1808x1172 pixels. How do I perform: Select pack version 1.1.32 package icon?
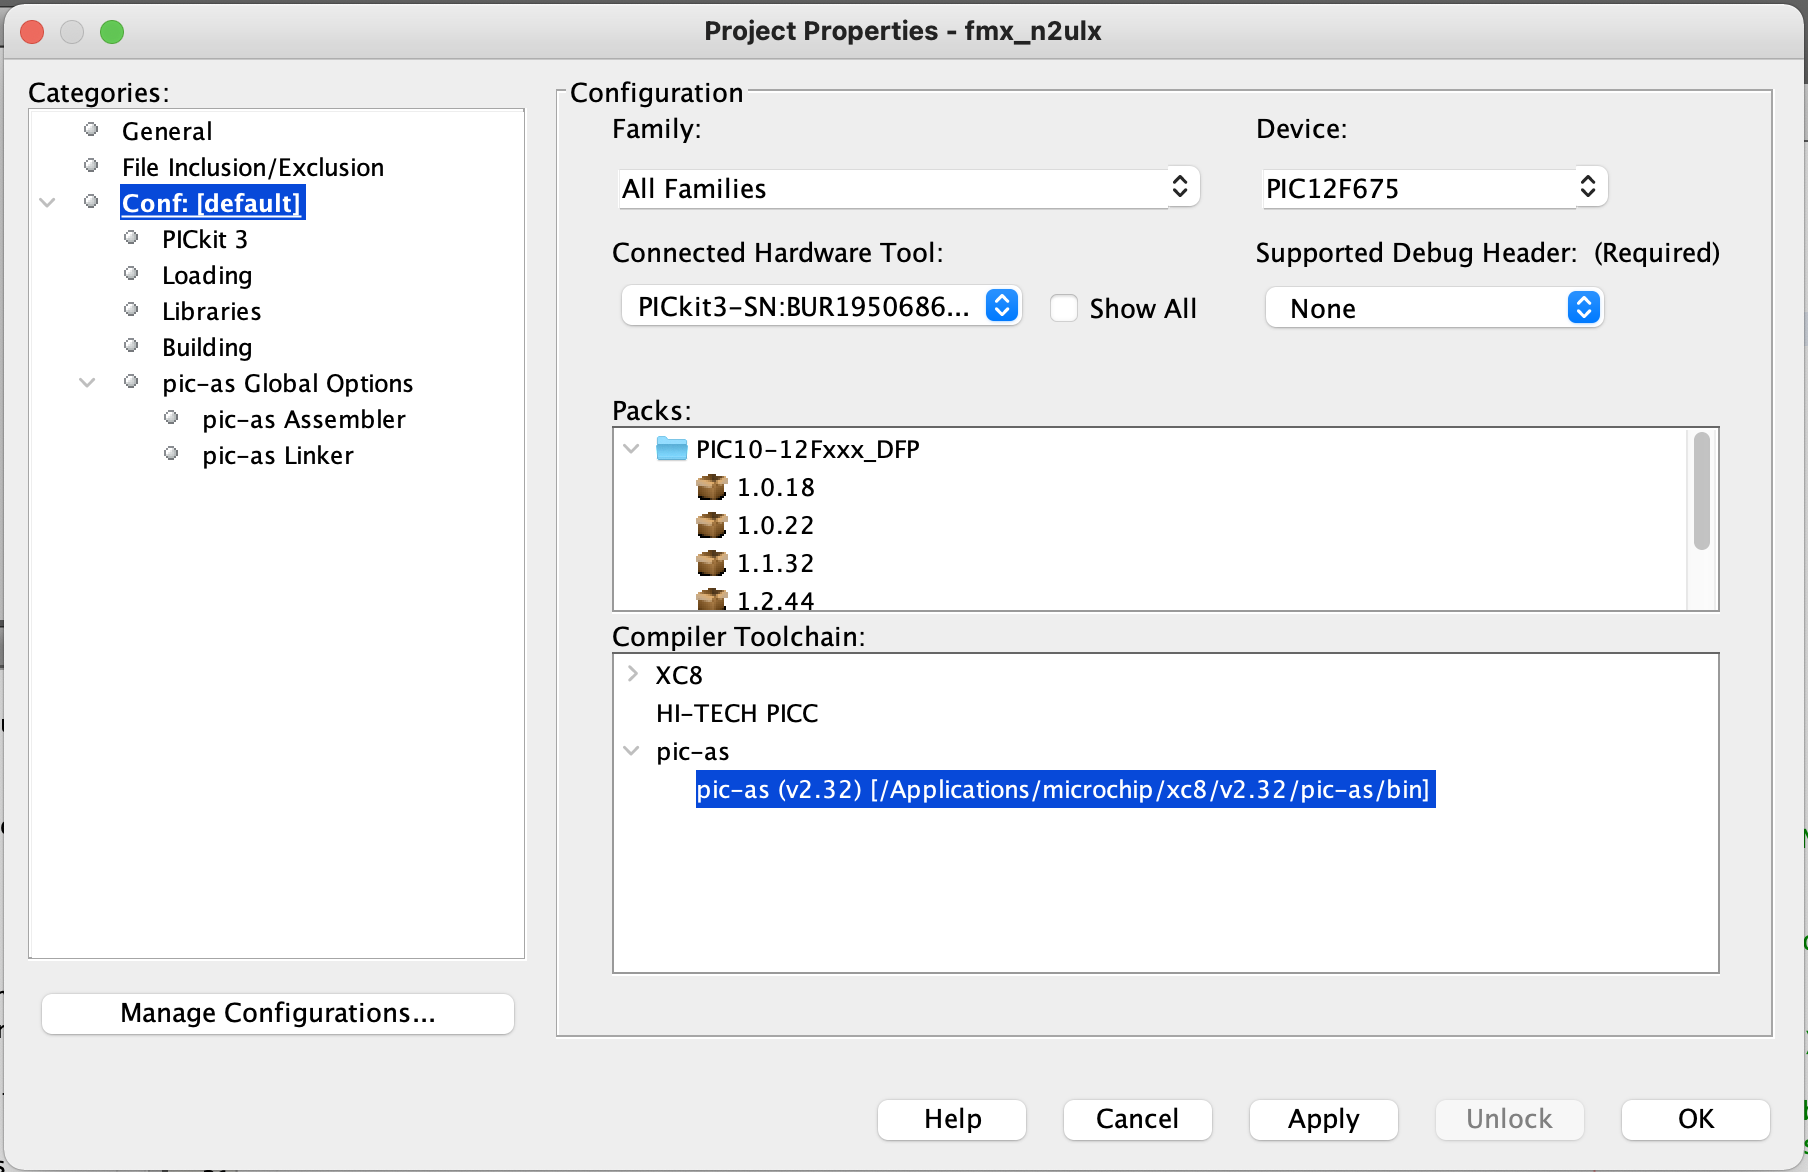[711, 563]
